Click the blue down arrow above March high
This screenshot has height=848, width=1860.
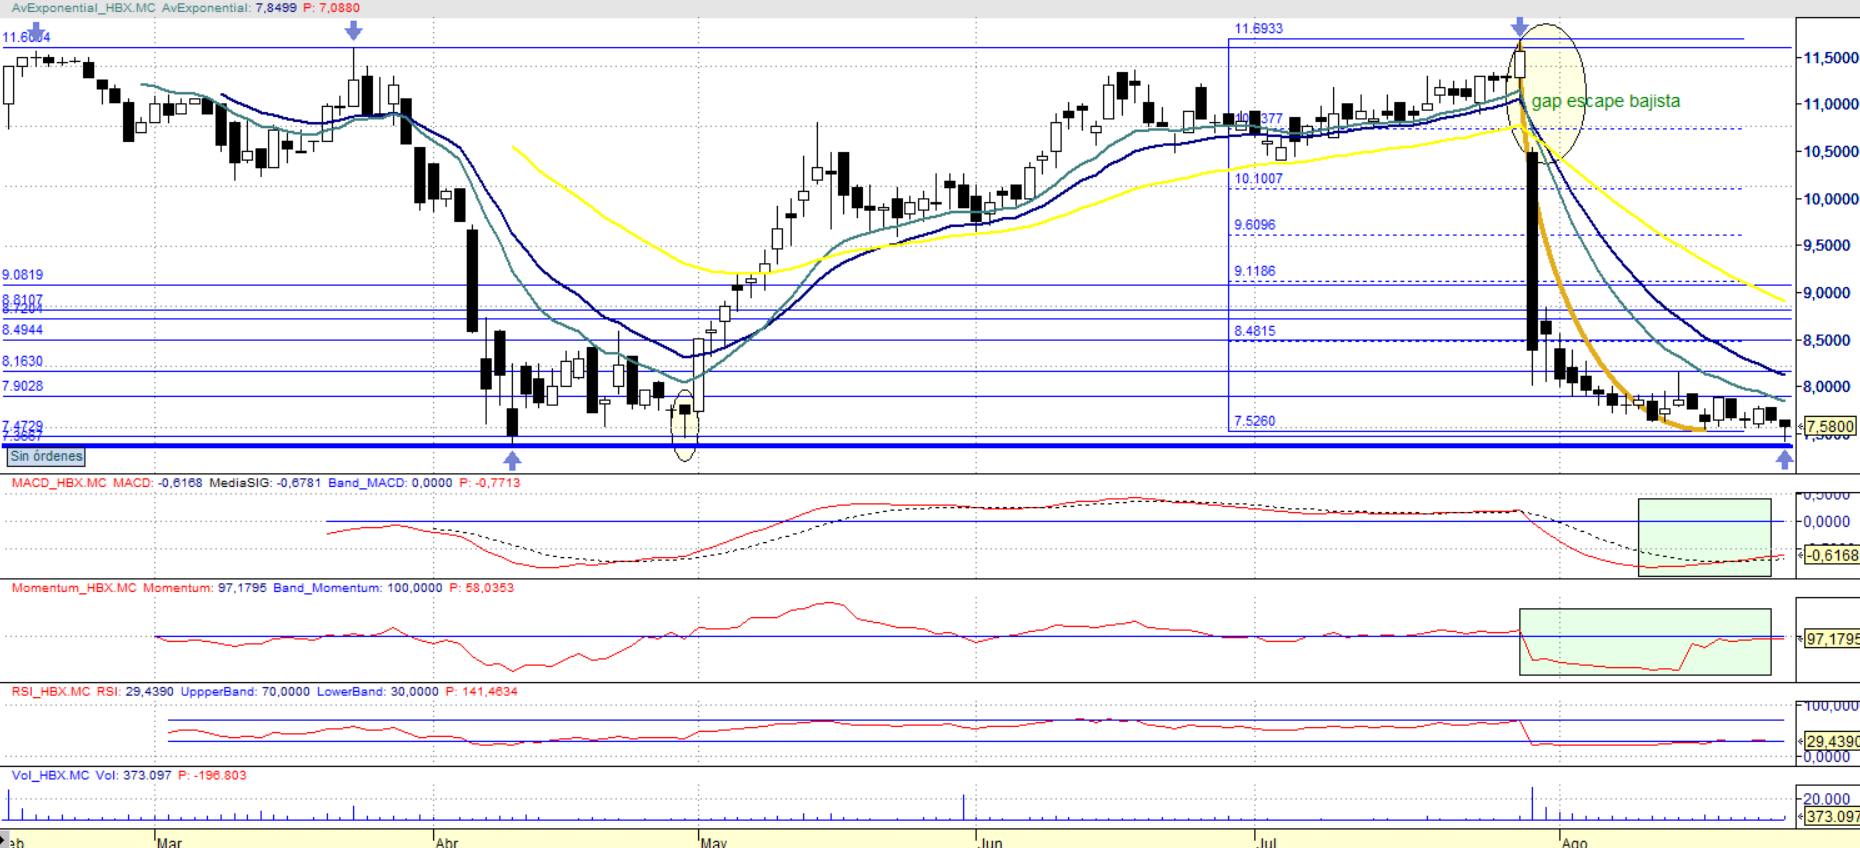353,32
